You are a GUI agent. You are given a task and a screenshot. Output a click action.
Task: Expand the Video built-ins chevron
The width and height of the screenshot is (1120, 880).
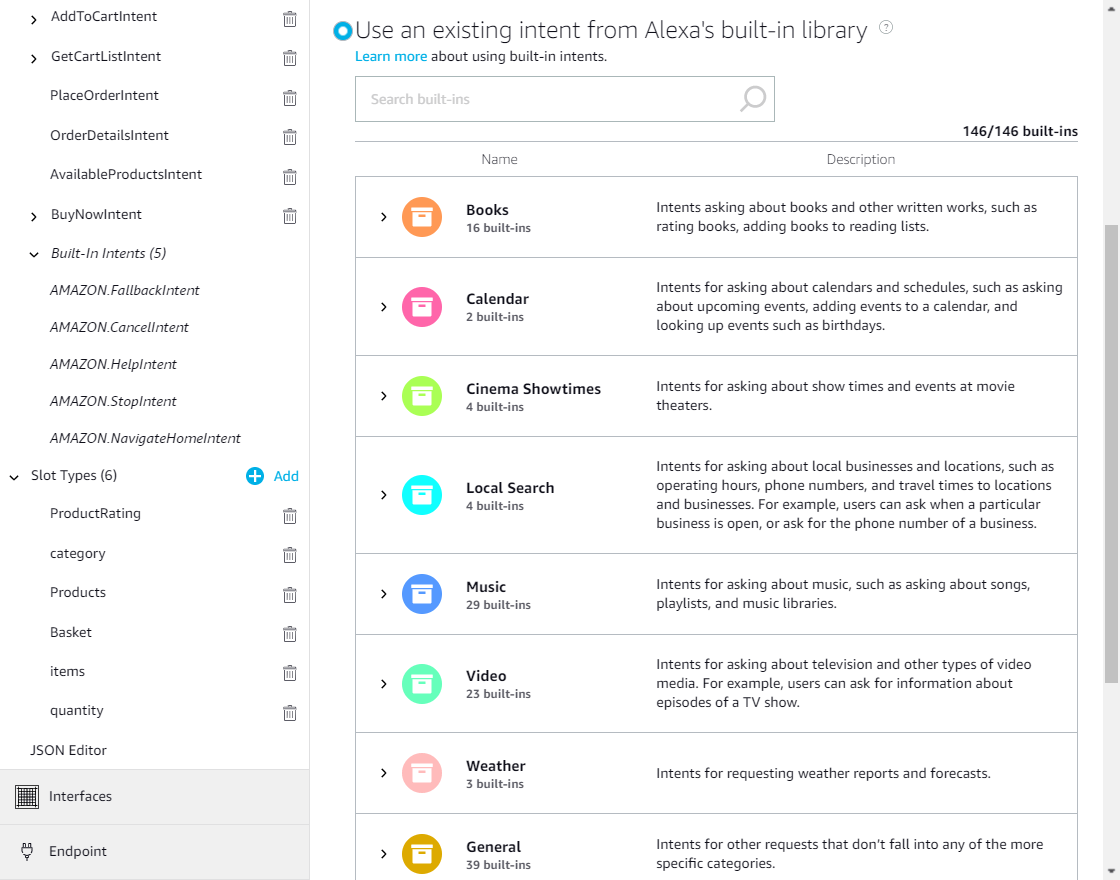tap(384, 684)
